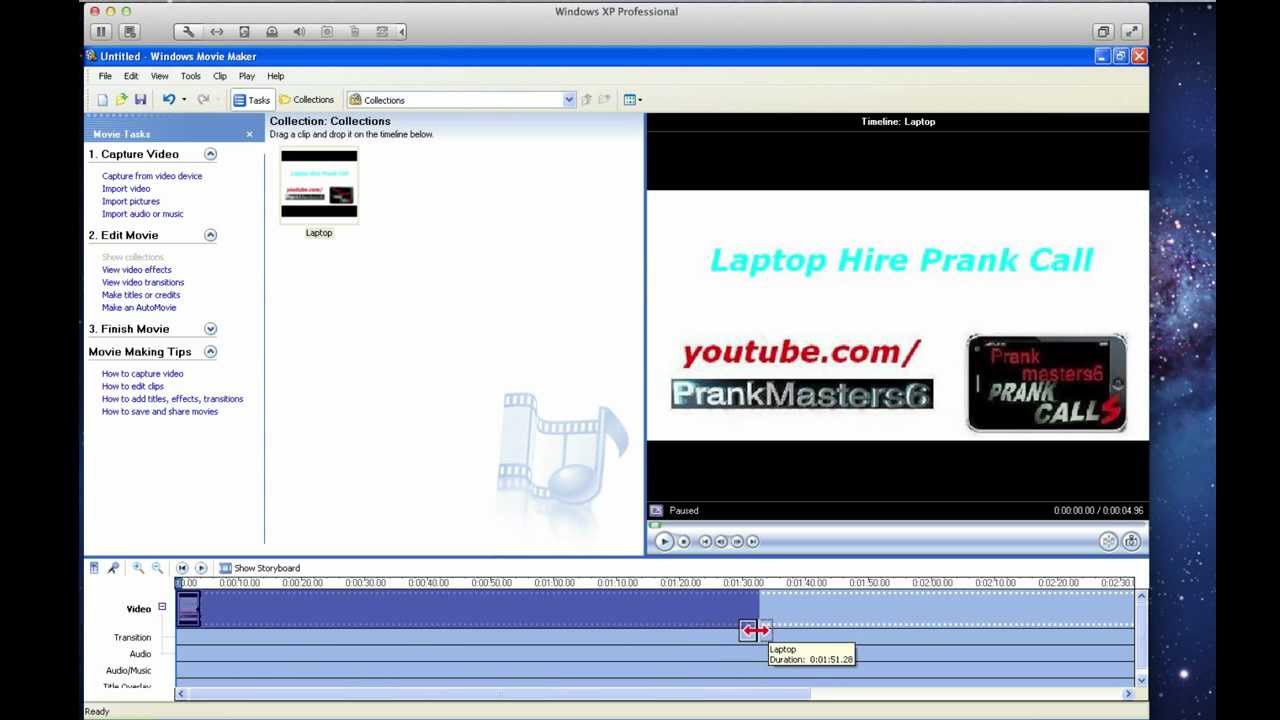Close the Movie Tasks pane
Viewport: 1280px width, 720px height.
(x=250, y=134)
